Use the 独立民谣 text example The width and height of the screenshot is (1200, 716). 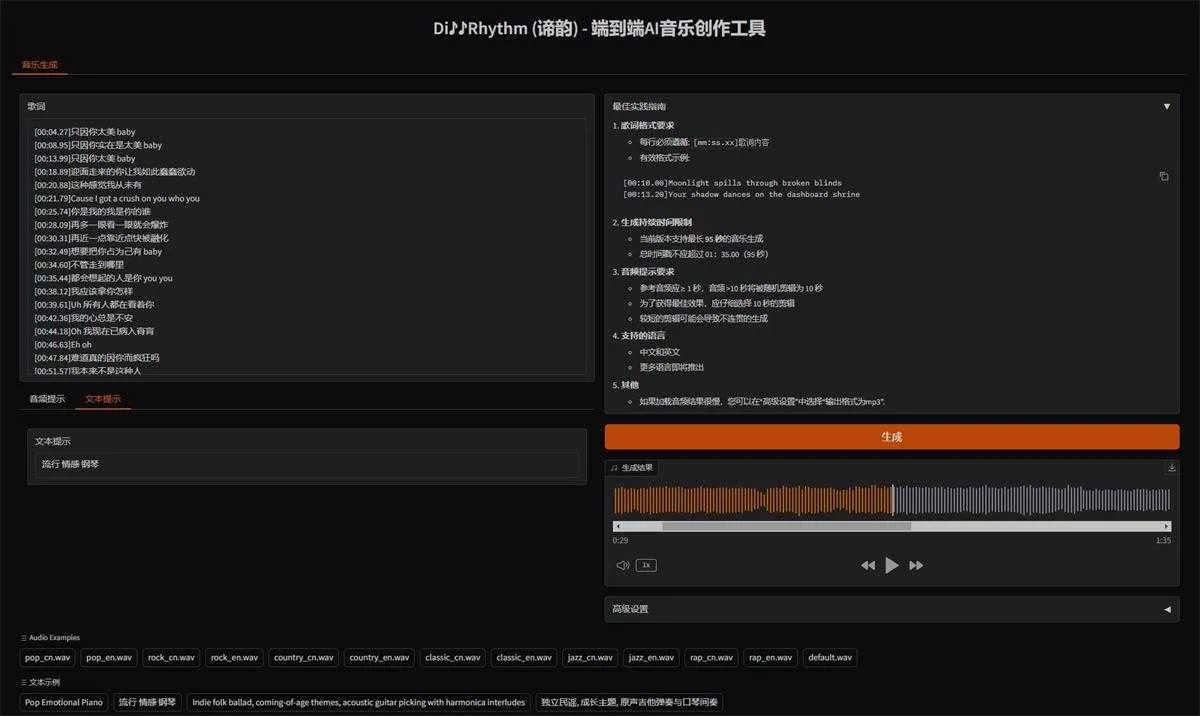point(628,702)
